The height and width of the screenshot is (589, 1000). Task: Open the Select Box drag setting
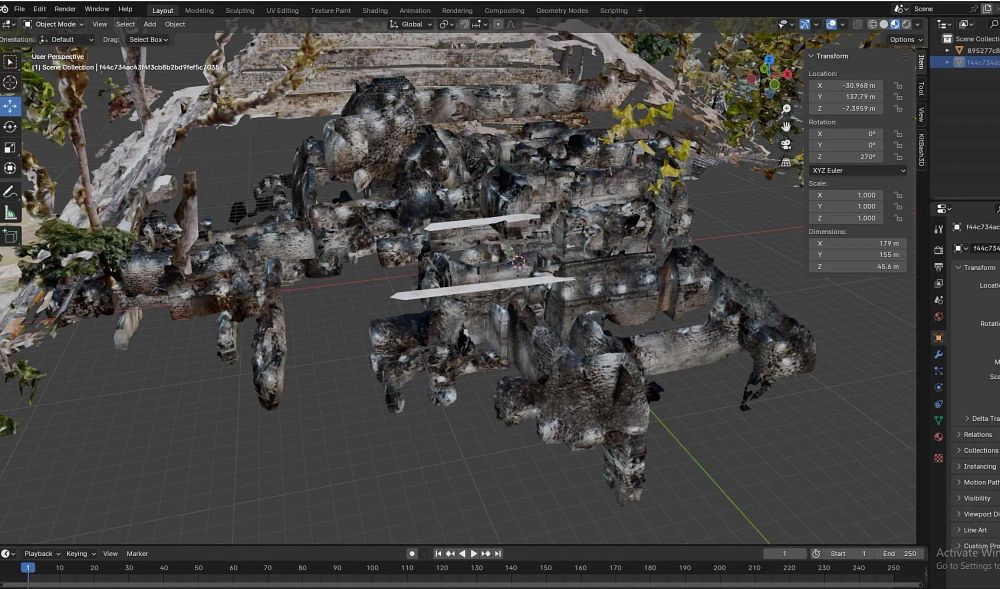point(147,39)
